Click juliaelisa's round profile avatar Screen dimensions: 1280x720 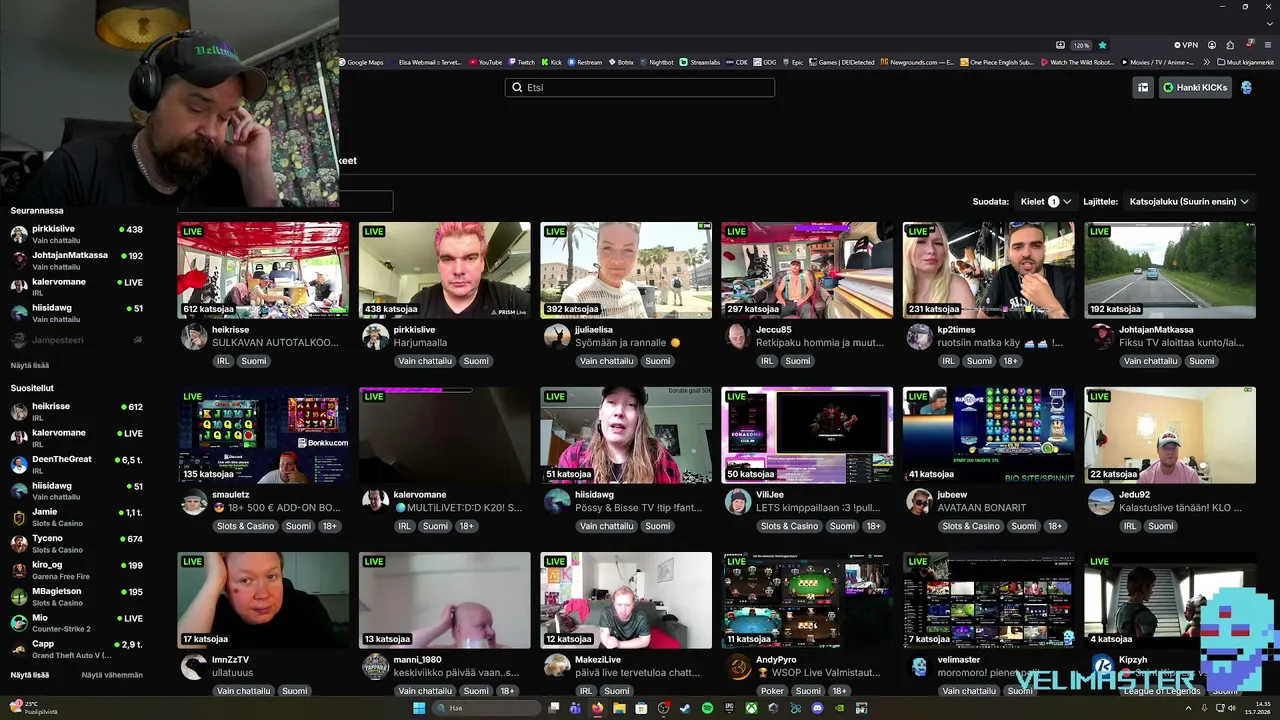[557, 336]
